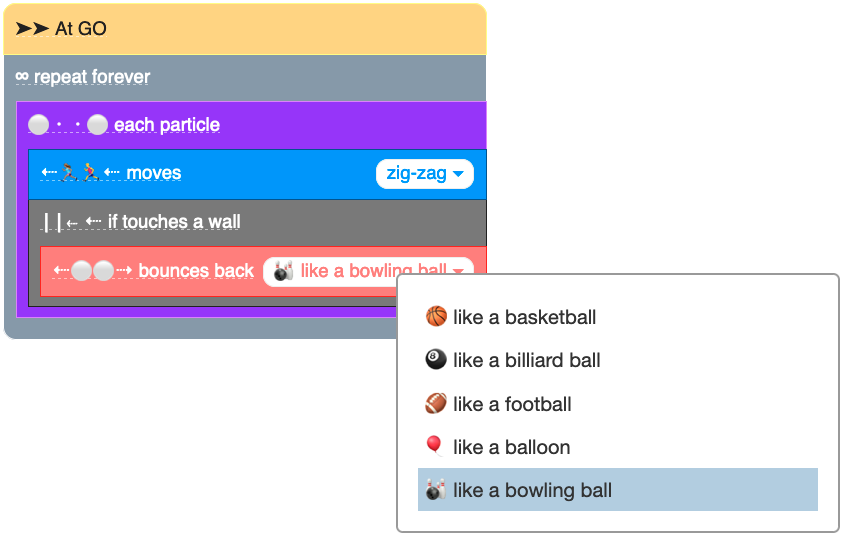Click the basketball emoji icon
Image resolution: width=843 pixels, height=537 pixels.
pos(436,317)
